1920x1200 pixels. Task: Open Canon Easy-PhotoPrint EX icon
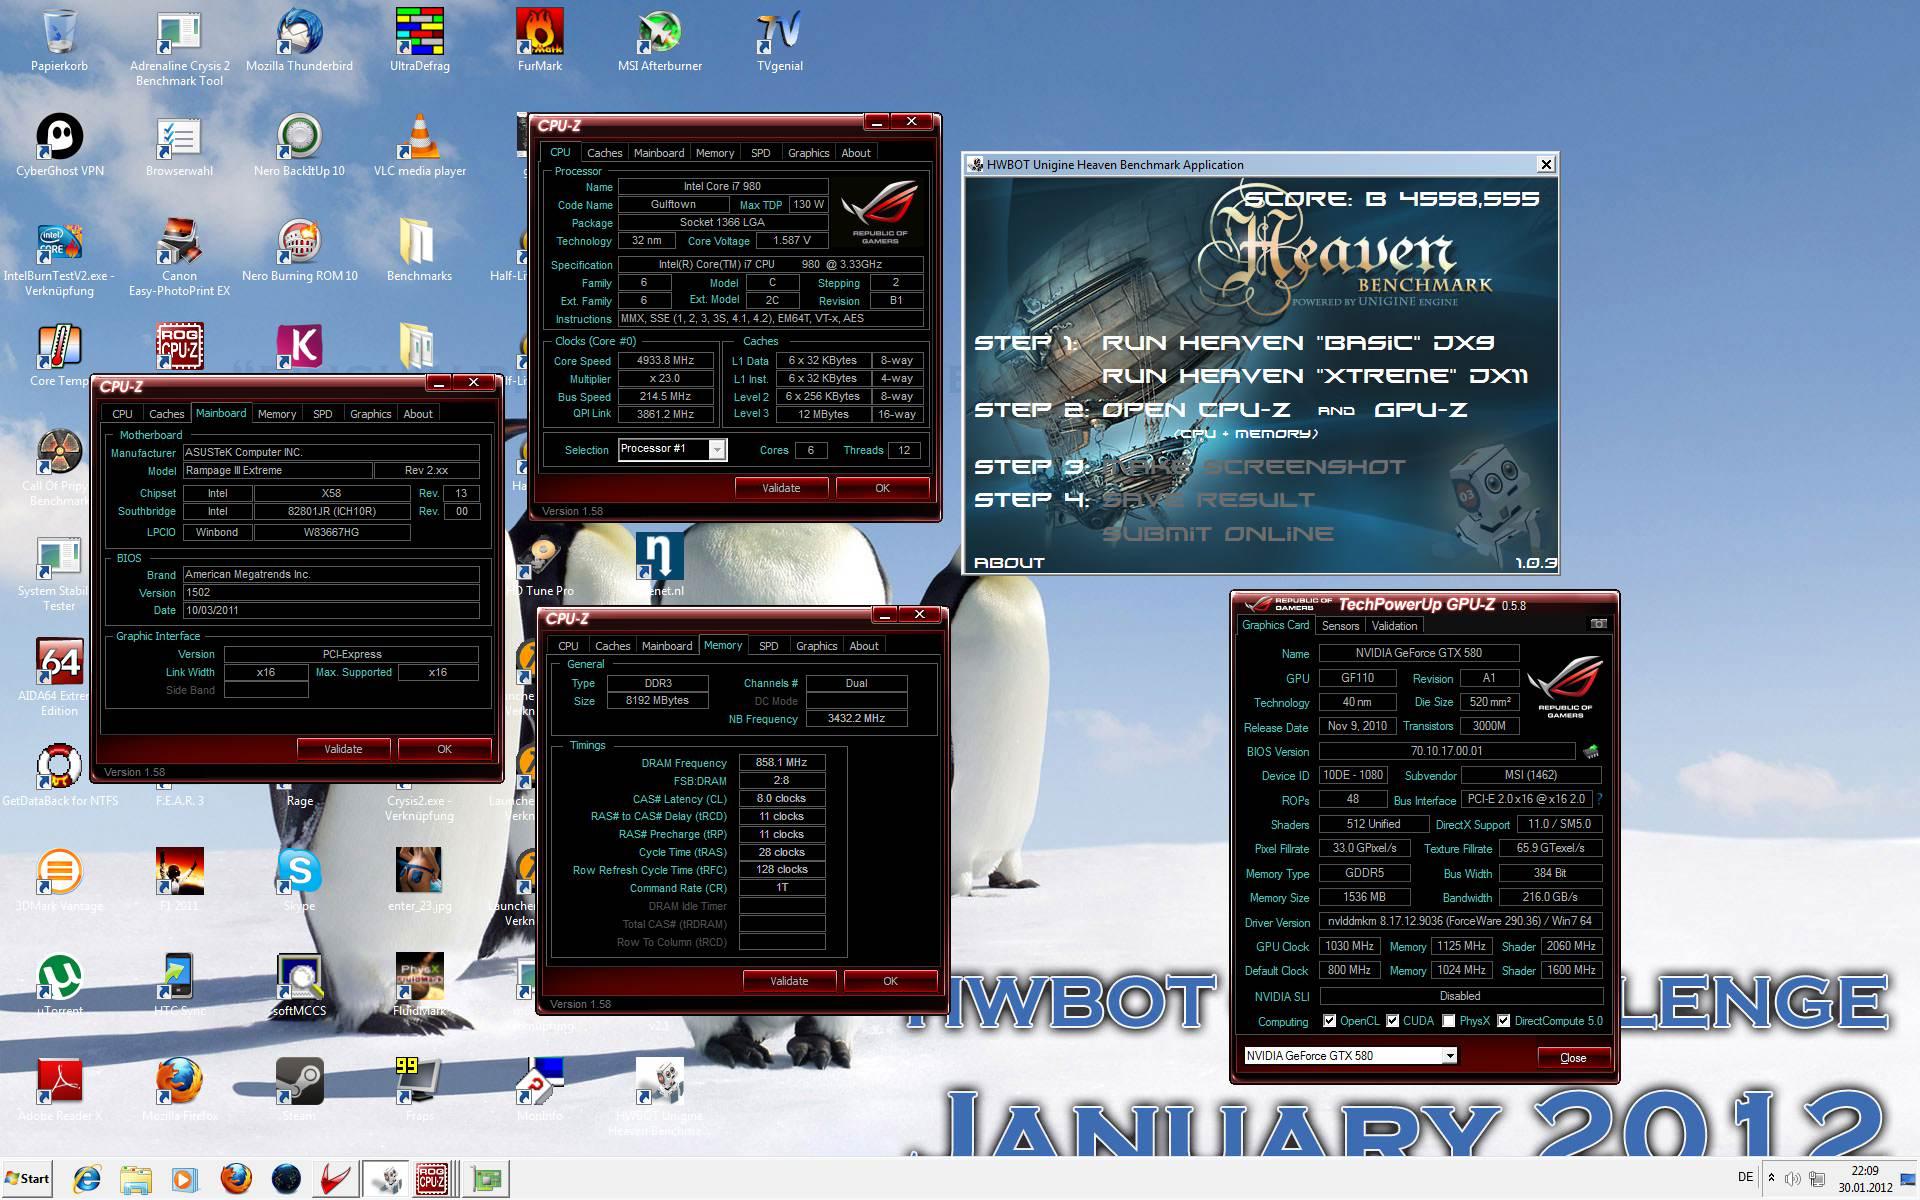179,242
